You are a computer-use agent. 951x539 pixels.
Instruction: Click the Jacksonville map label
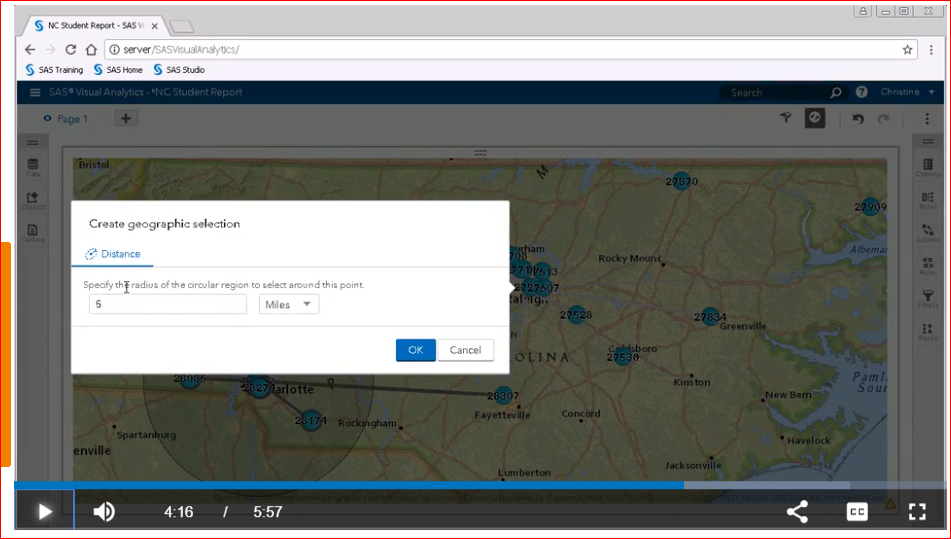click(x=693, y=466)
